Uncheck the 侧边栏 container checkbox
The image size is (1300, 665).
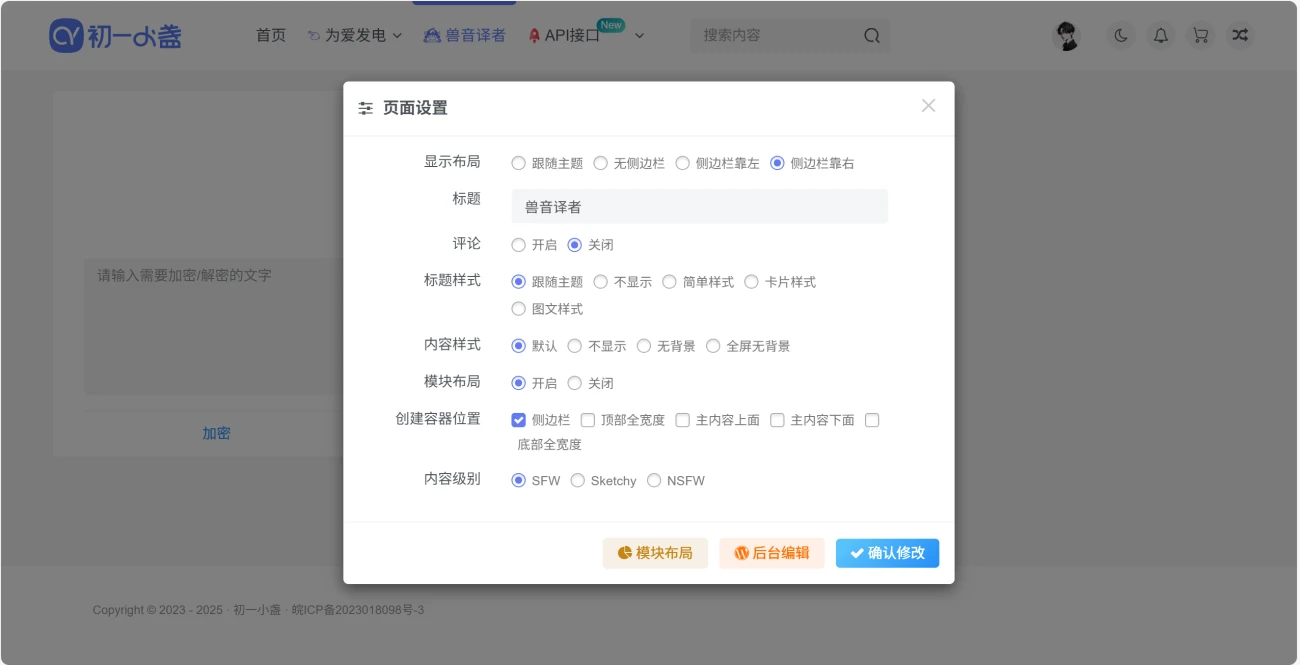point(518,420)
